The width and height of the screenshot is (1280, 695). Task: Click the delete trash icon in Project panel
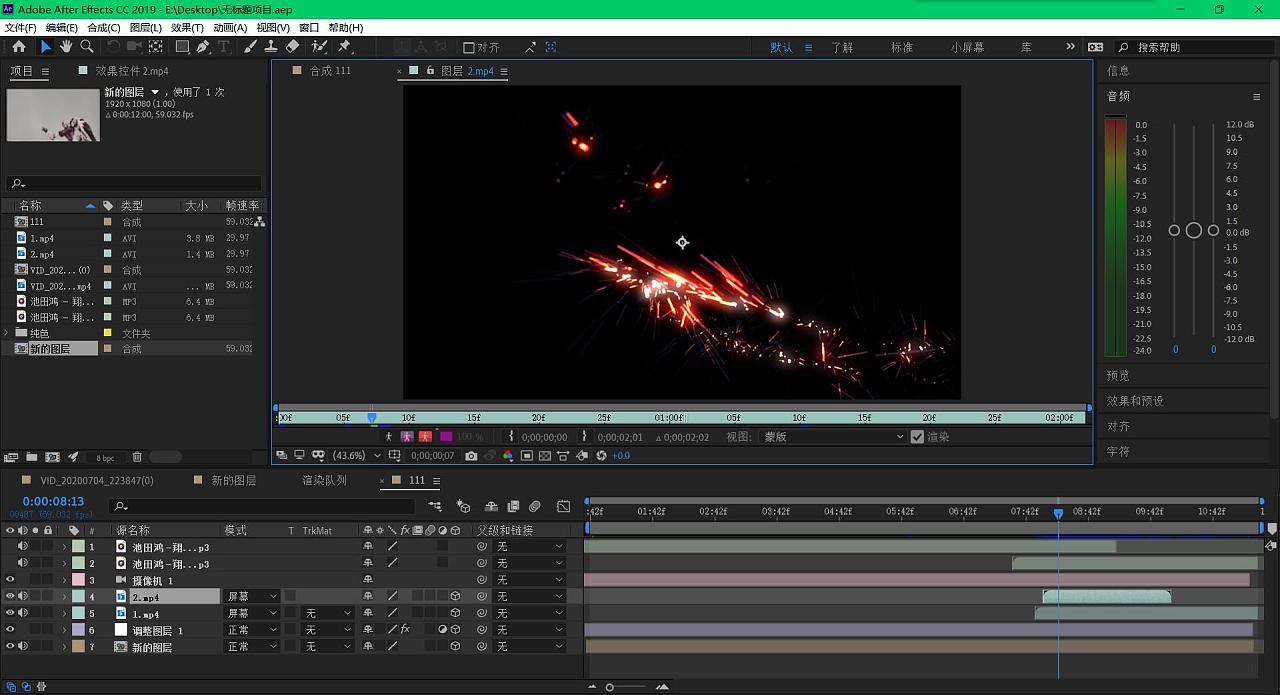coord(137,457)
